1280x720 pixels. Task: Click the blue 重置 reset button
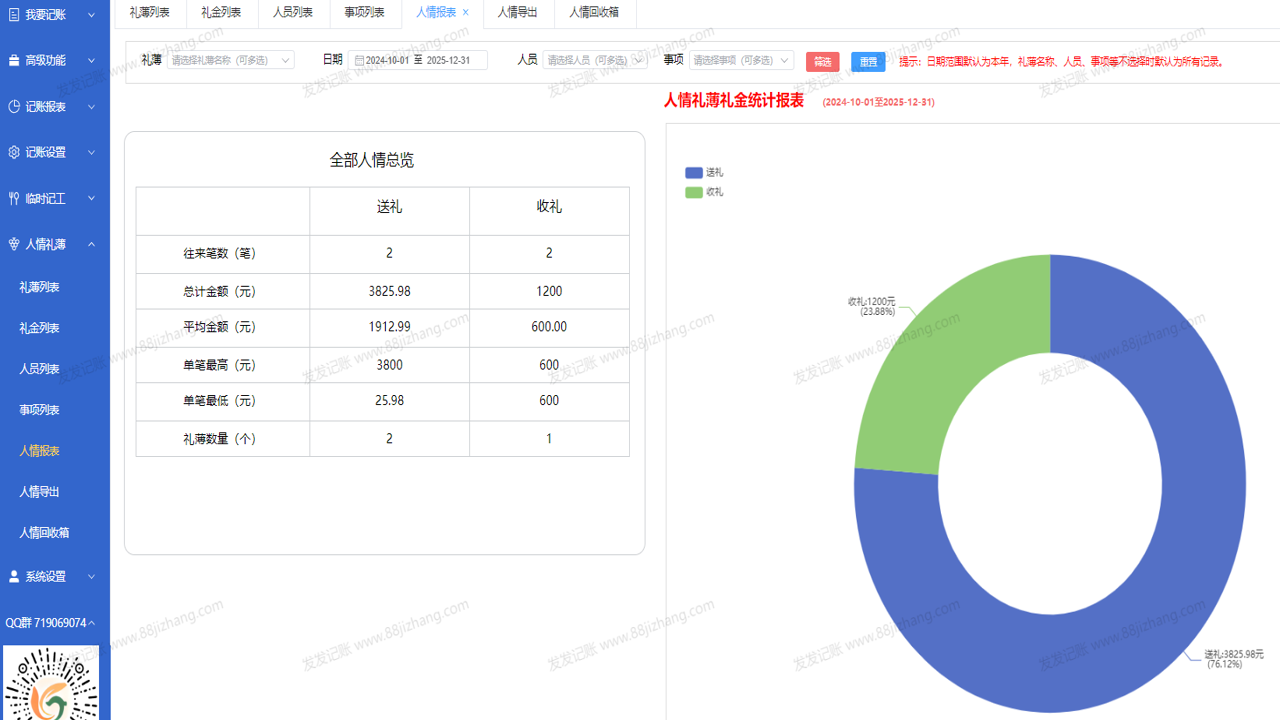[x=868, y=62]
